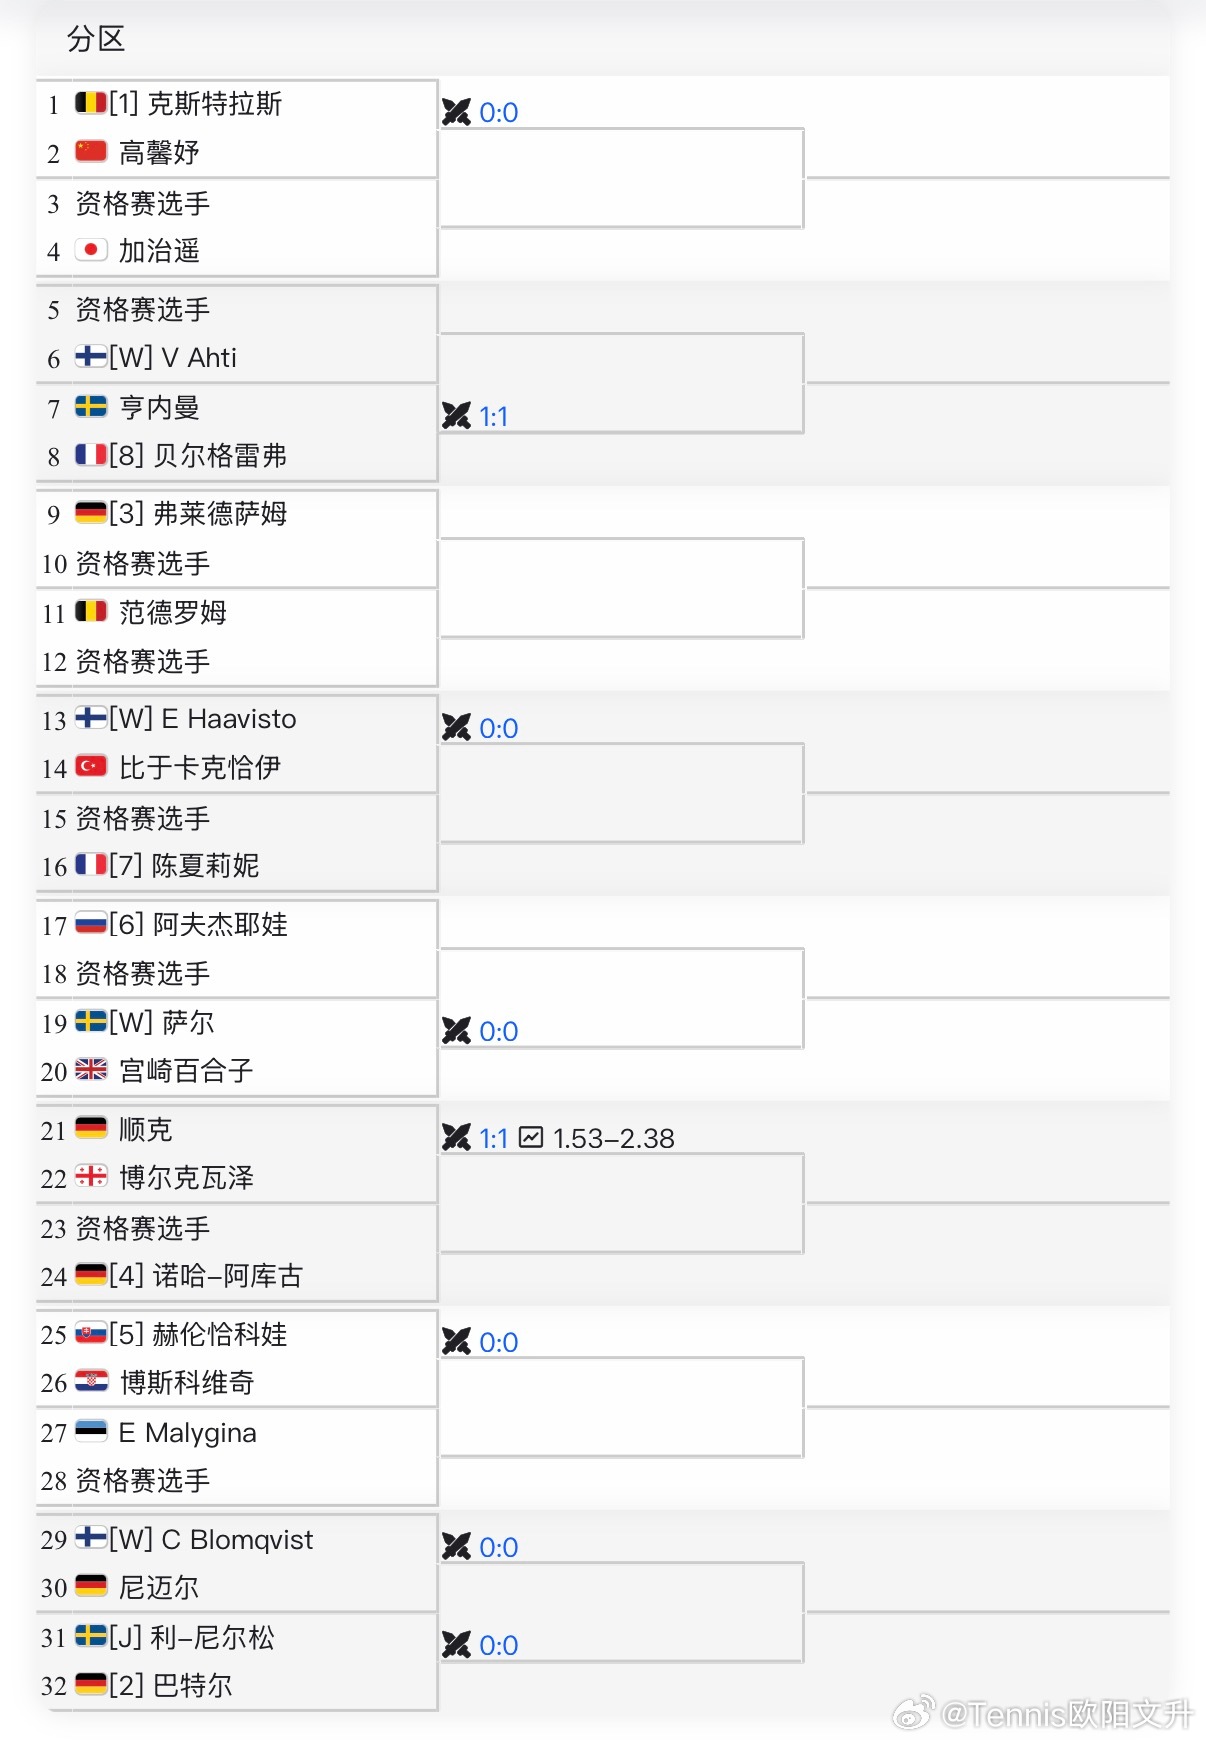Open rackets icon for 顺克 vs 博尔克瓦泽
Image resolution: width=1206 pixels, height=1742 pixels.
pos(457,1137)
